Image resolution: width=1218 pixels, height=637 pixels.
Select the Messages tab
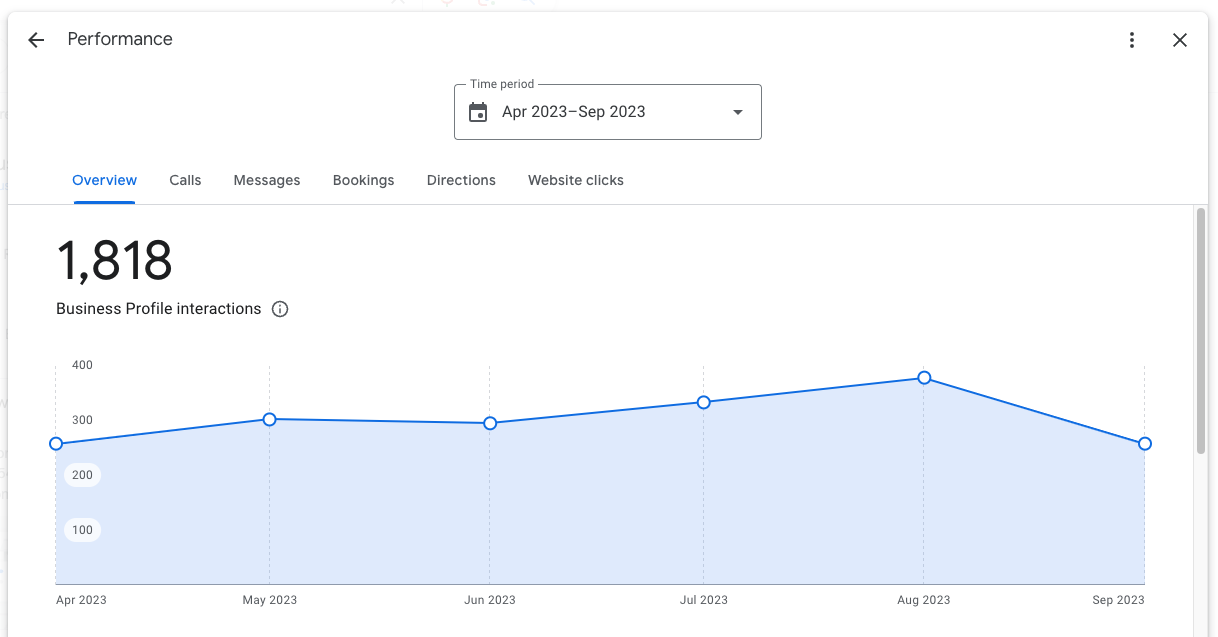(266, 180)
